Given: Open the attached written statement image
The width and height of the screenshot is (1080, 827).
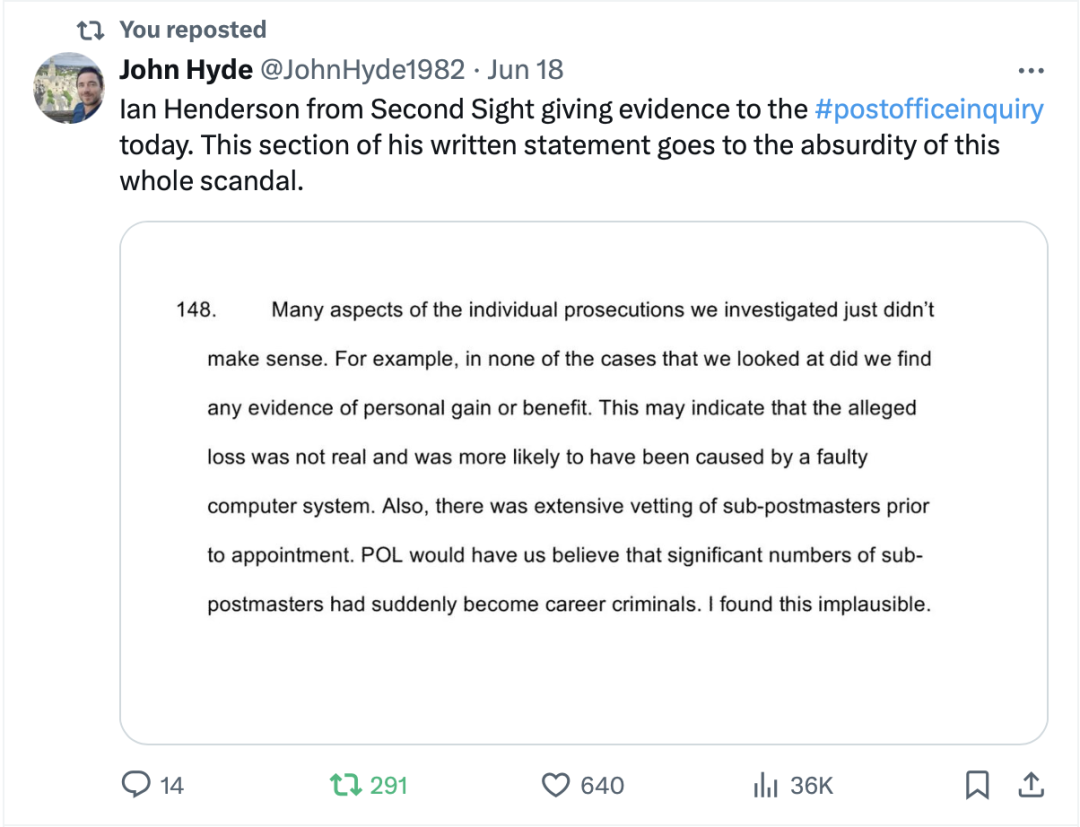Looking at the screenshot, I should [583, 482].
